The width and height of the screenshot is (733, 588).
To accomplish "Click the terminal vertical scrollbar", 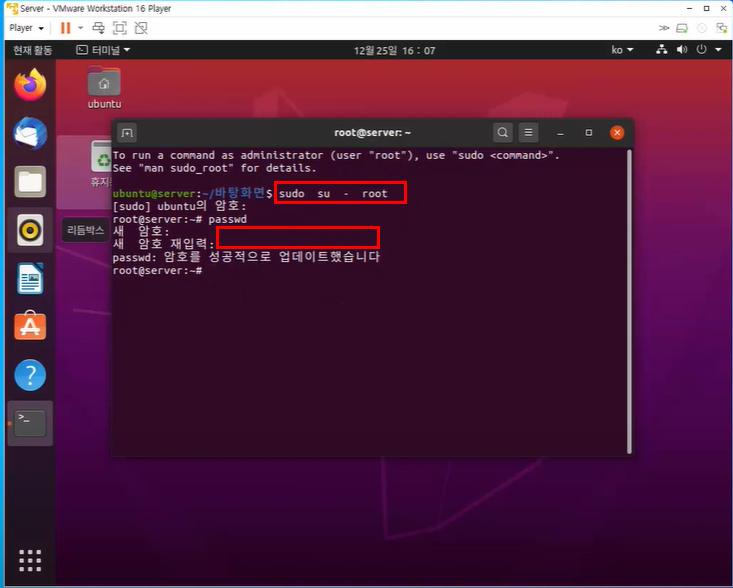I will pyautogui.click(x=629, y=301).
